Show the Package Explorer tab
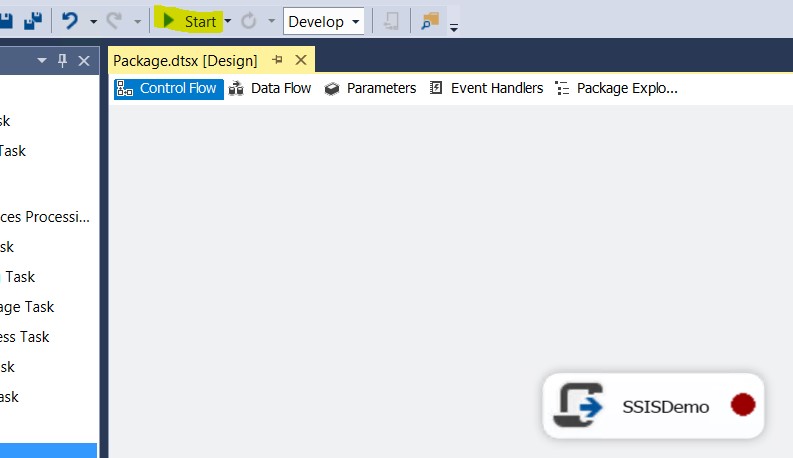 tap(616, 88)
